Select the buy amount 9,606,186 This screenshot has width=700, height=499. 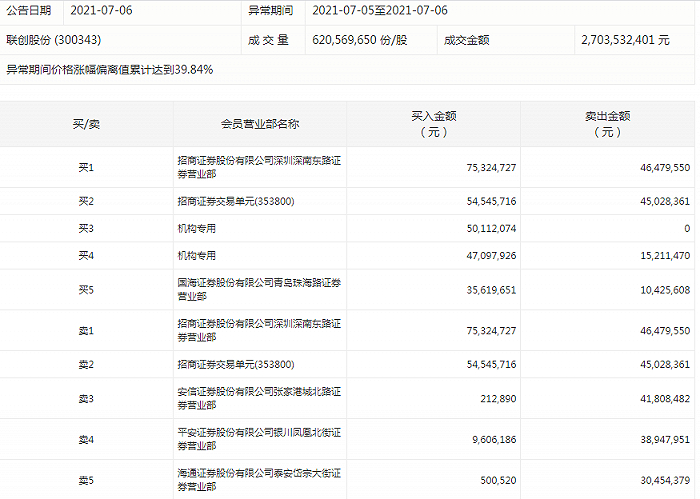coord(494,440)
